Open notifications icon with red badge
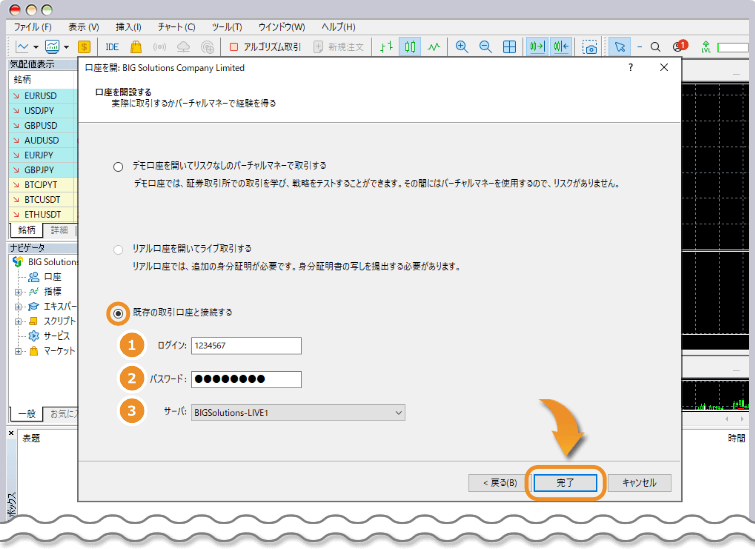Viewport: 755px width, 549px height. 680,46
